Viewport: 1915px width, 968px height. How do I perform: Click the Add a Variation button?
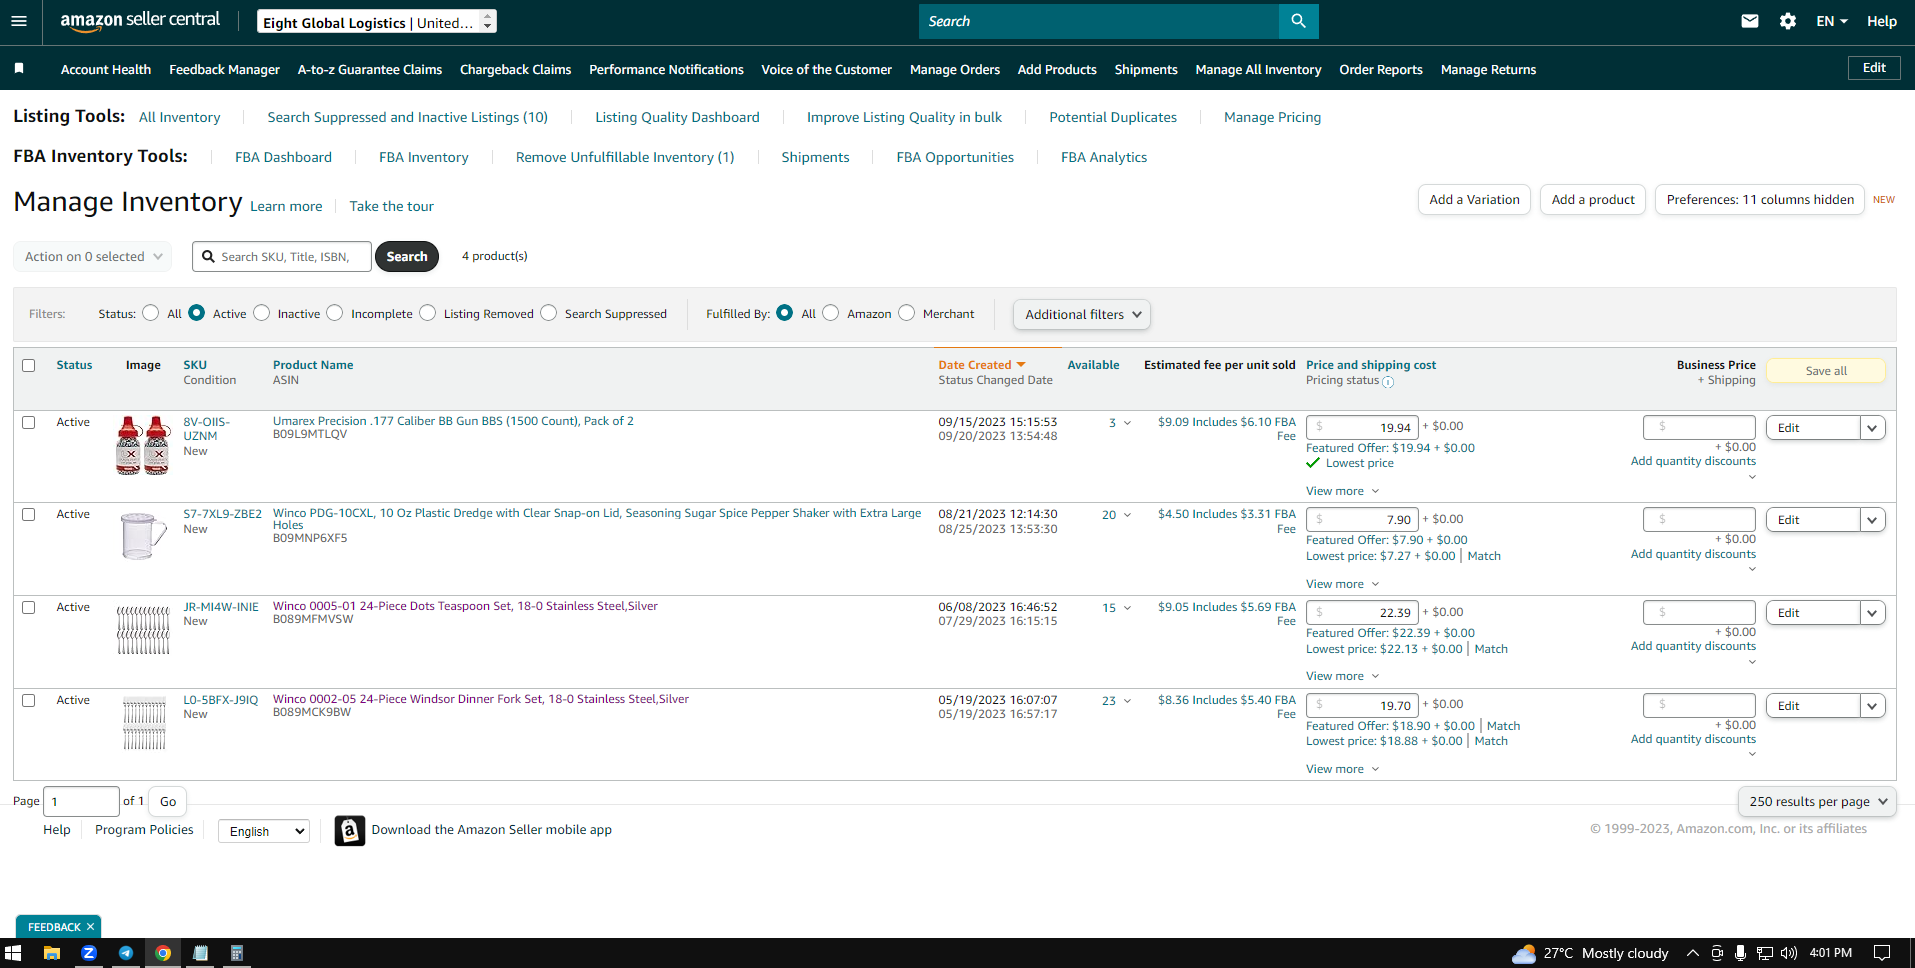click(x=1474, y=199)
